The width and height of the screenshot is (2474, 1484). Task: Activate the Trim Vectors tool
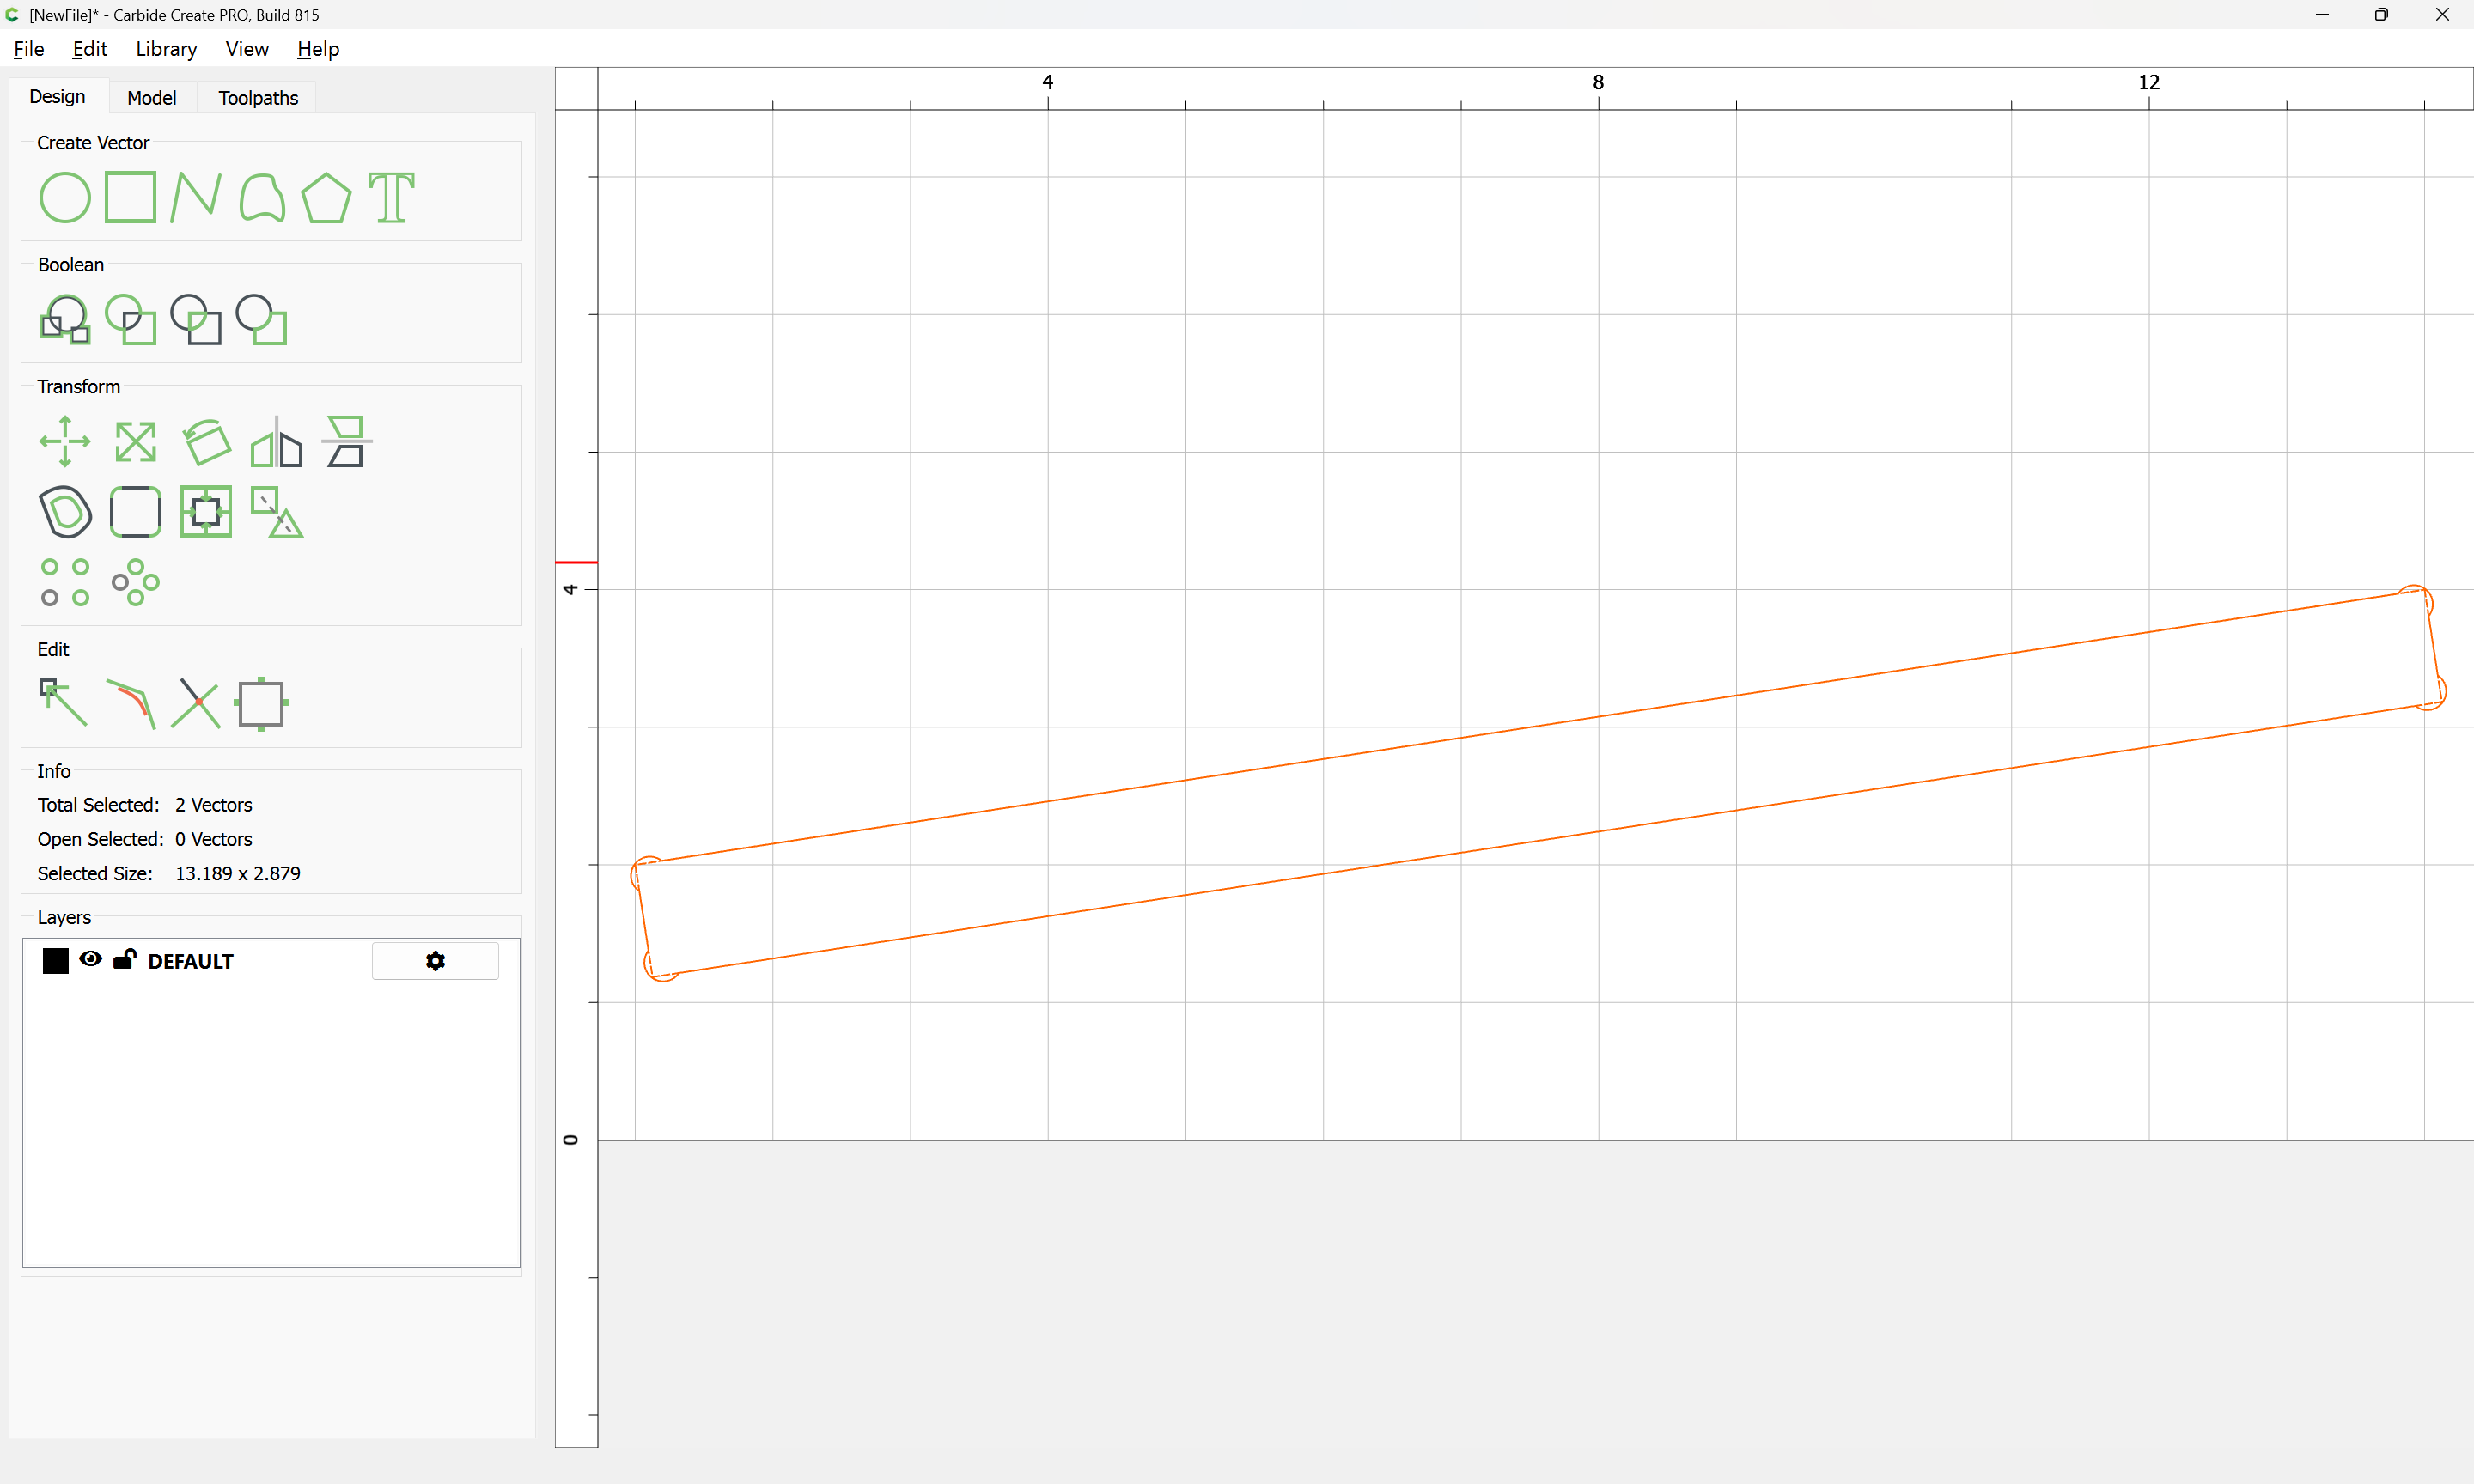point(196,703)
